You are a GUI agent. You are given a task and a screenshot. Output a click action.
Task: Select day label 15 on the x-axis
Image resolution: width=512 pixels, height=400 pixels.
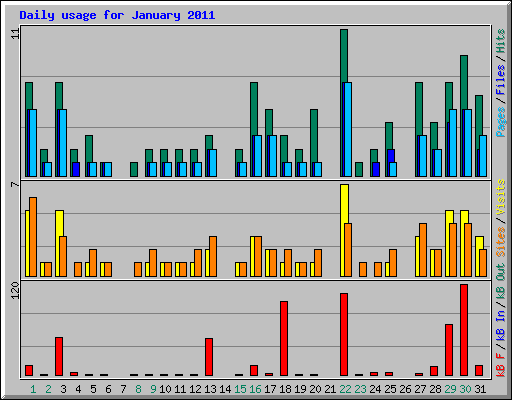(240, 389)
